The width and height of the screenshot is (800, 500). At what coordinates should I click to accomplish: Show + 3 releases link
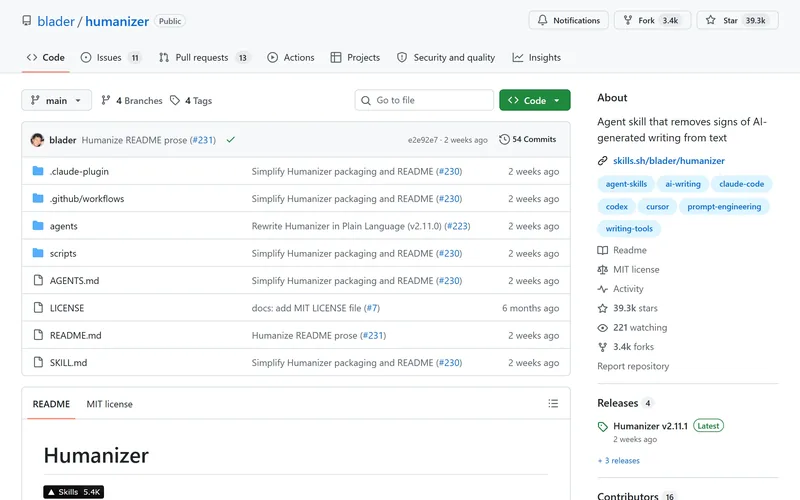(x=618, y=460)
